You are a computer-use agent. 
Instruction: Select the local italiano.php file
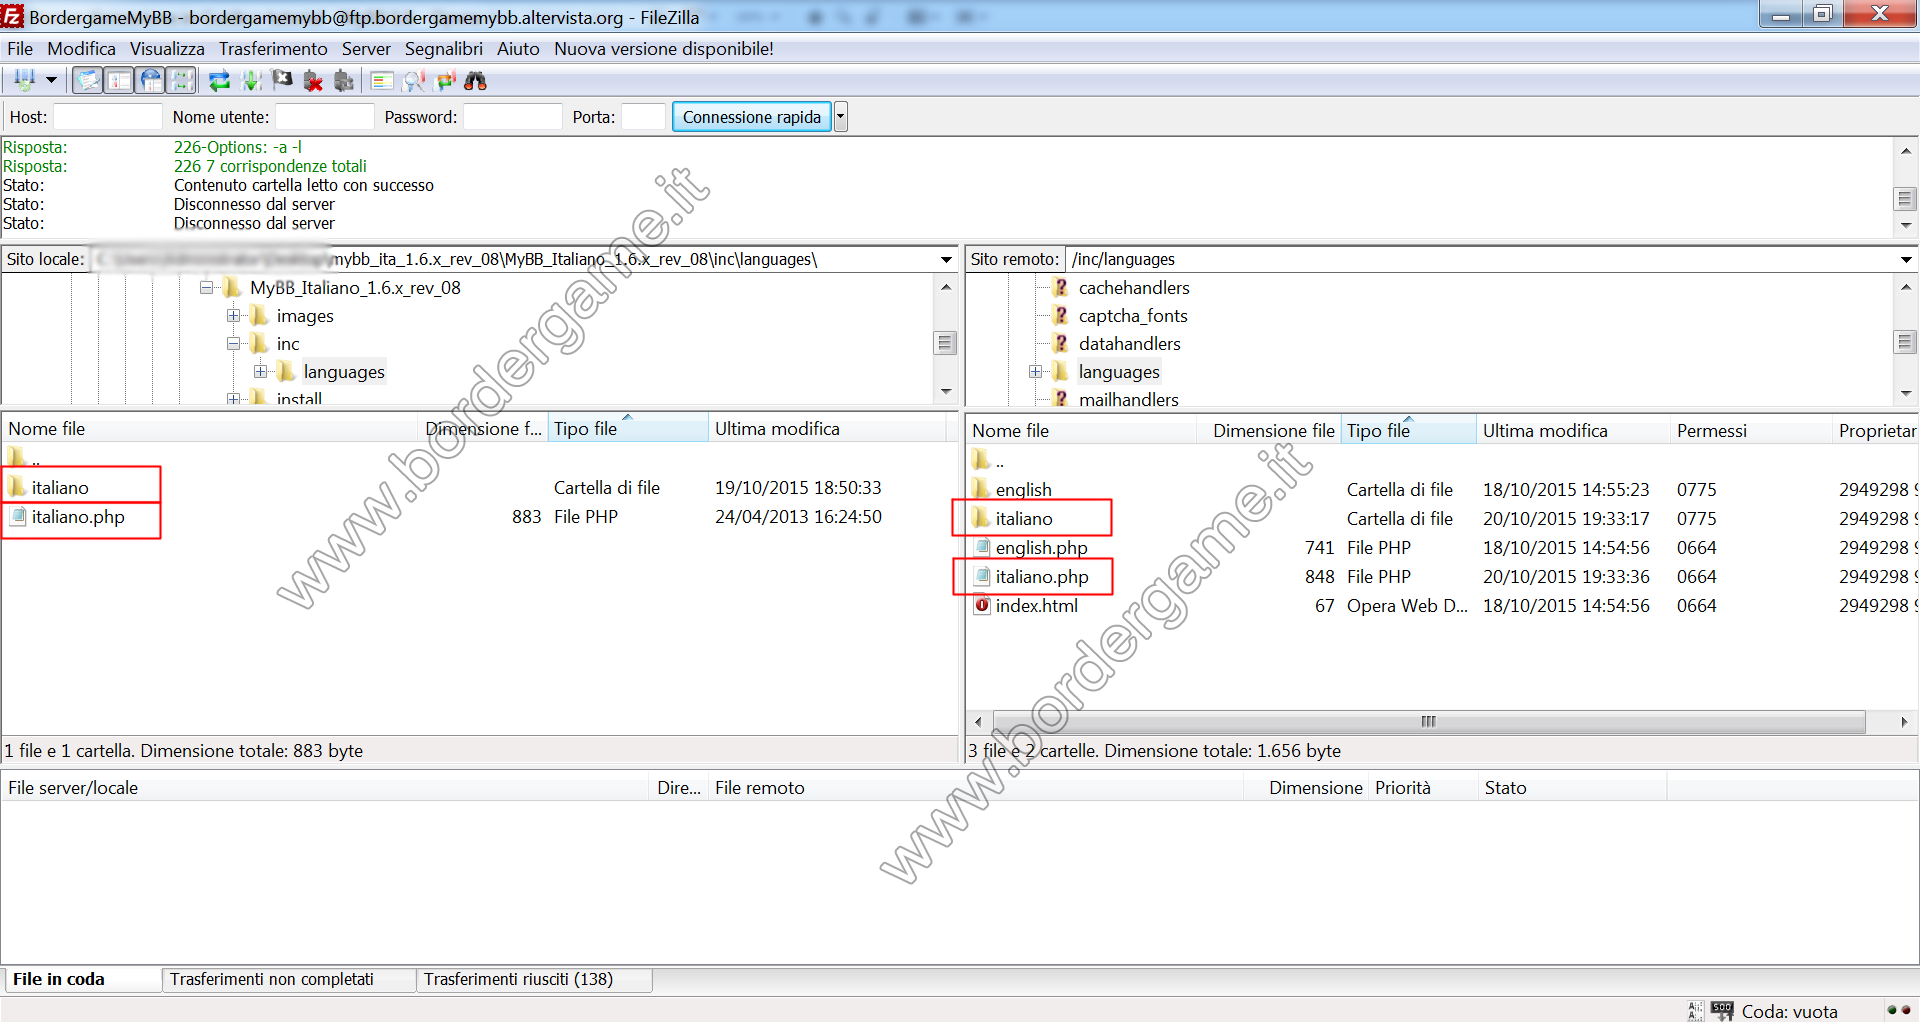pyautogui.click(x=78, y=517)
